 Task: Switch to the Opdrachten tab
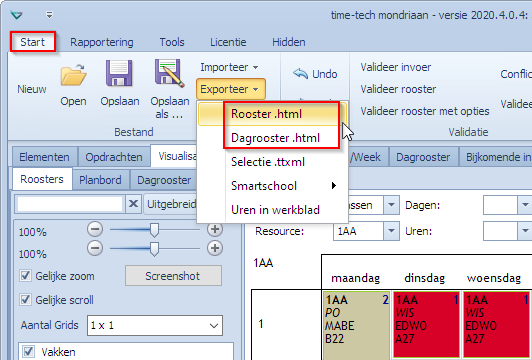tap(114, 157)
